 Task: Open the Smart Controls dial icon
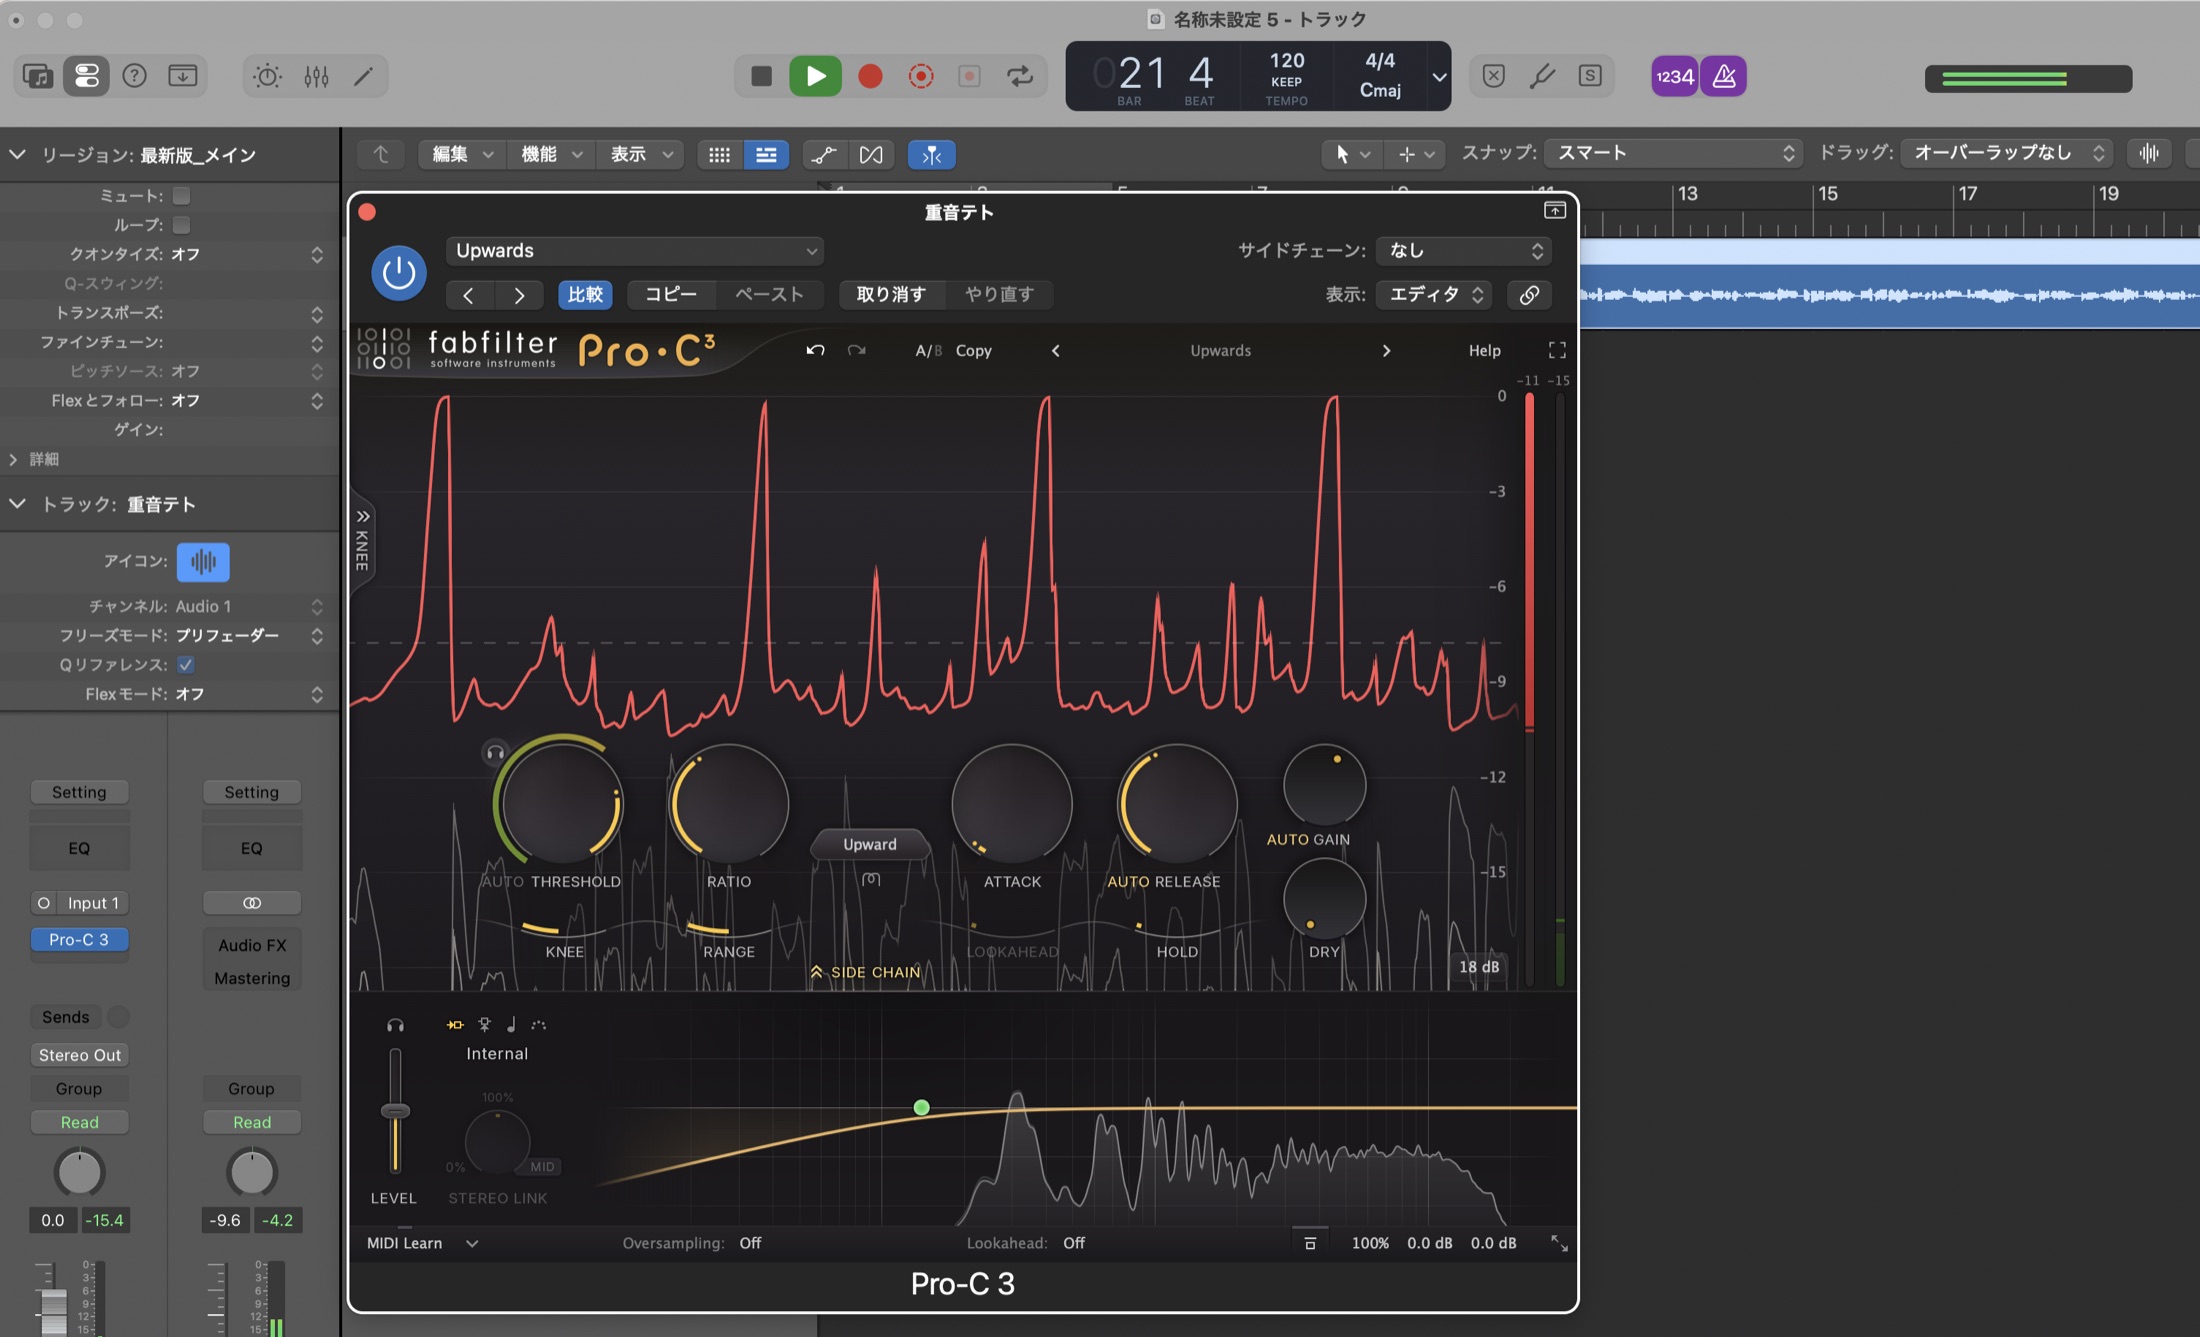267,76
